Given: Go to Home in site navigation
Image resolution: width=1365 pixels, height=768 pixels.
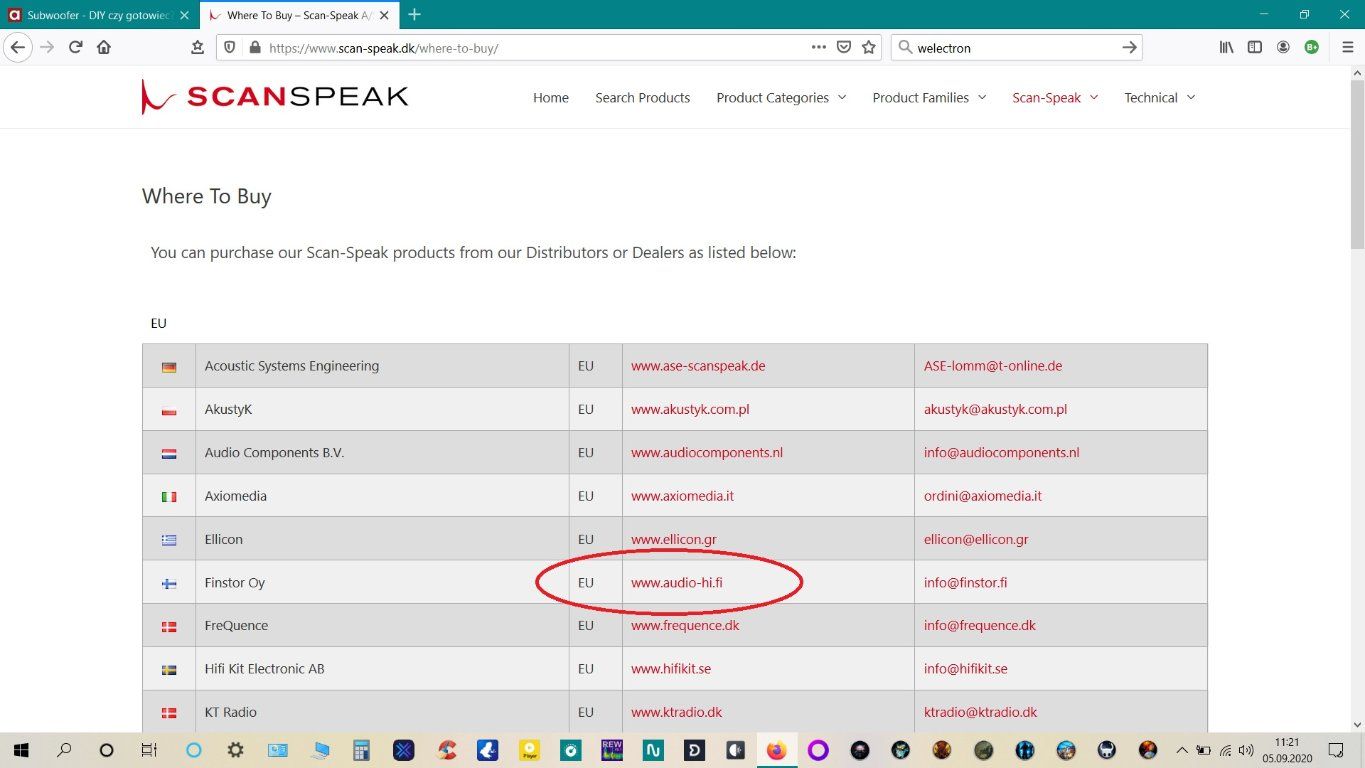Looking at the screenshot, I should click(x=551, y=97).
